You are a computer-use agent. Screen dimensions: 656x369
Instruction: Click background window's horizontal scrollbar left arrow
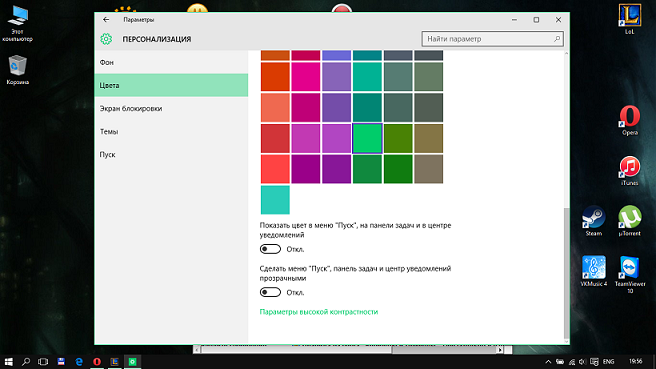pos(197,350)
